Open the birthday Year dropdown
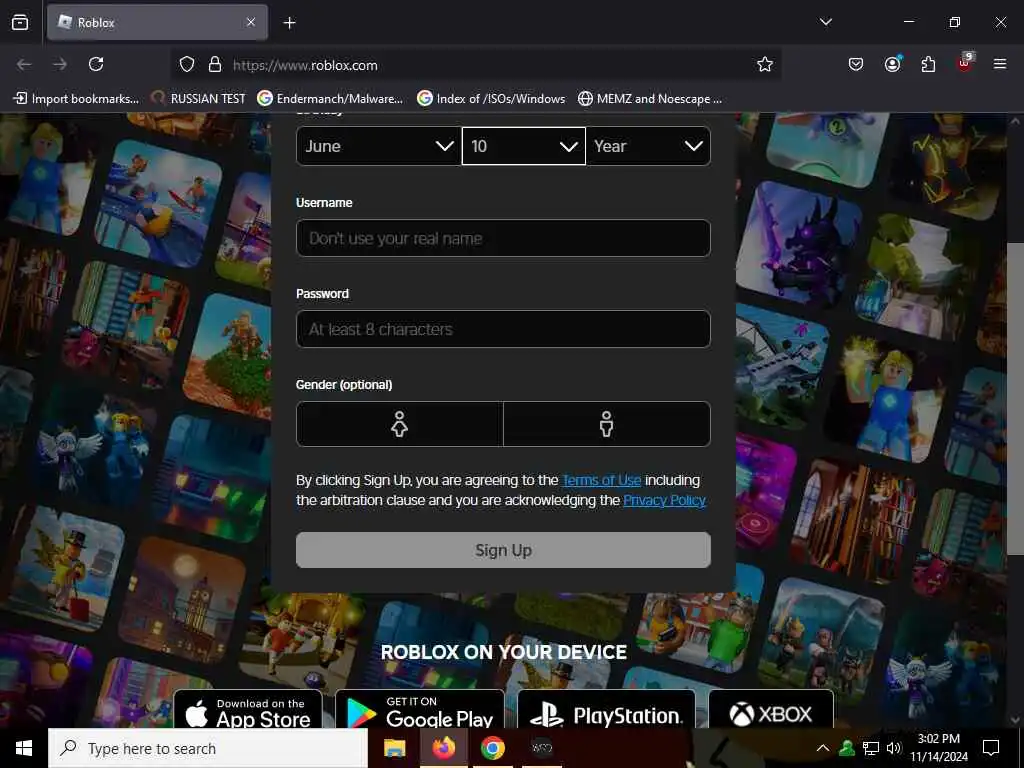The height and width of the screenshot is (768, 1024). pyautogui.click(x=648, y=146)
